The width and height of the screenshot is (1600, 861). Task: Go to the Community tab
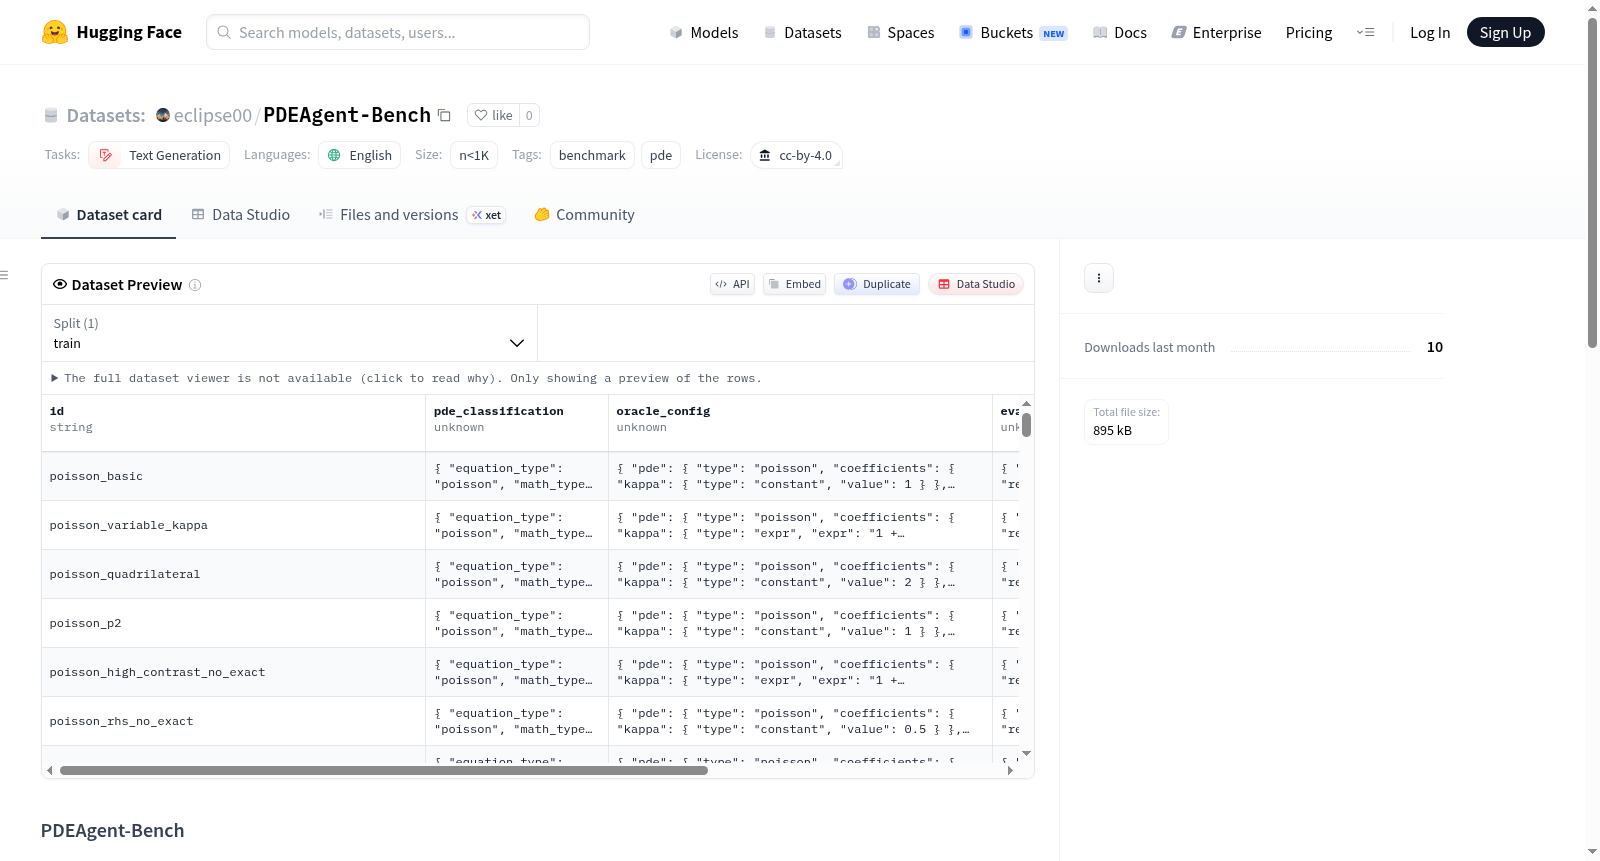[584, 214]
